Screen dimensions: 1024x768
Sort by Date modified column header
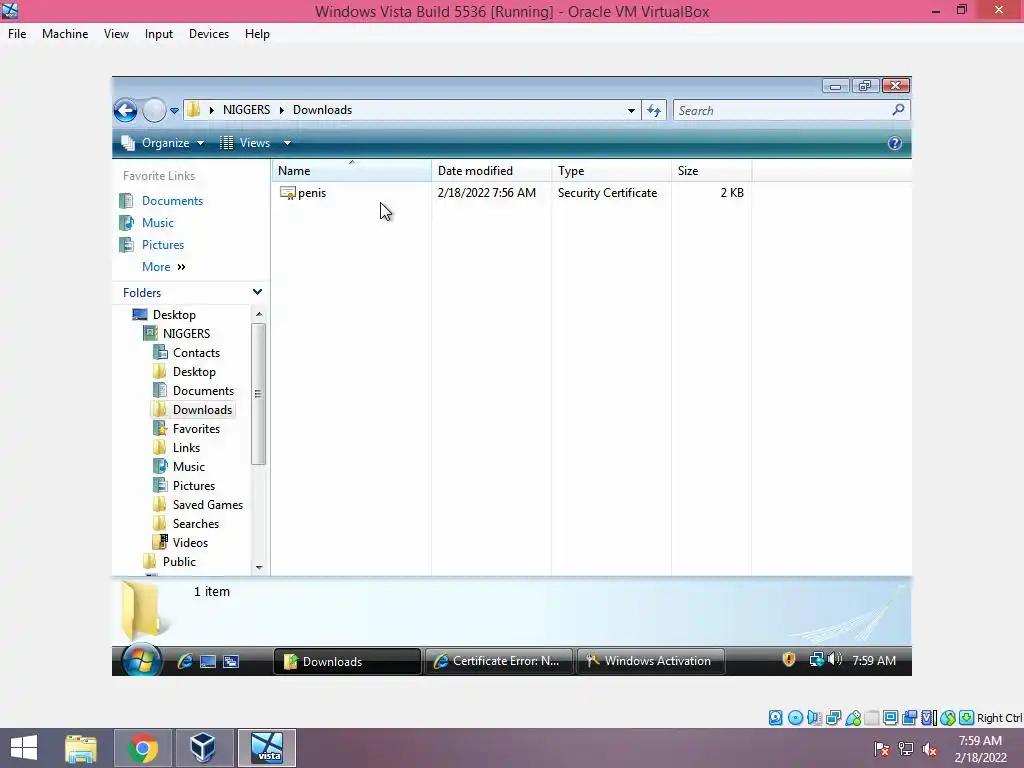pos(491,170)
